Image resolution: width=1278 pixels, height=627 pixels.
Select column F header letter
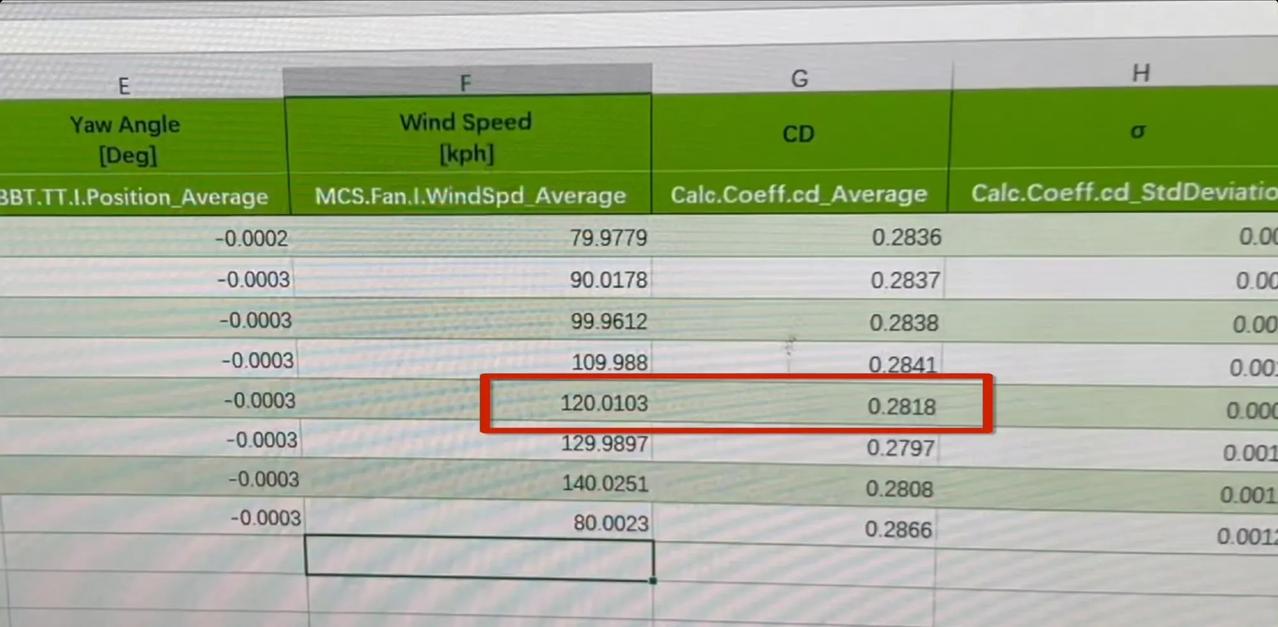pos(466,83)
